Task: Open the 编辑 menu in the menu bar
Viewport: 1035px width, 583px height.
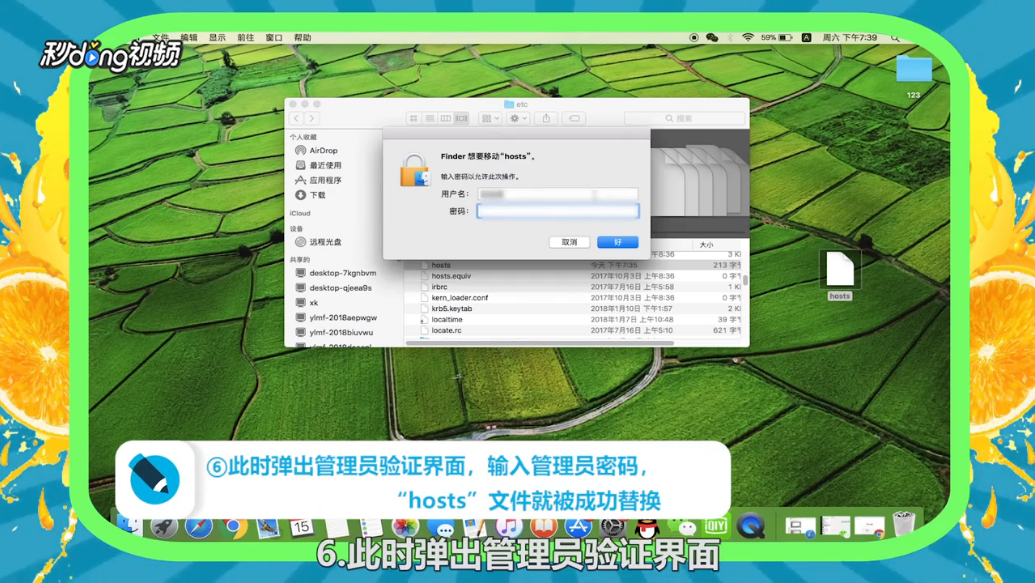Action: coord(189,38)
